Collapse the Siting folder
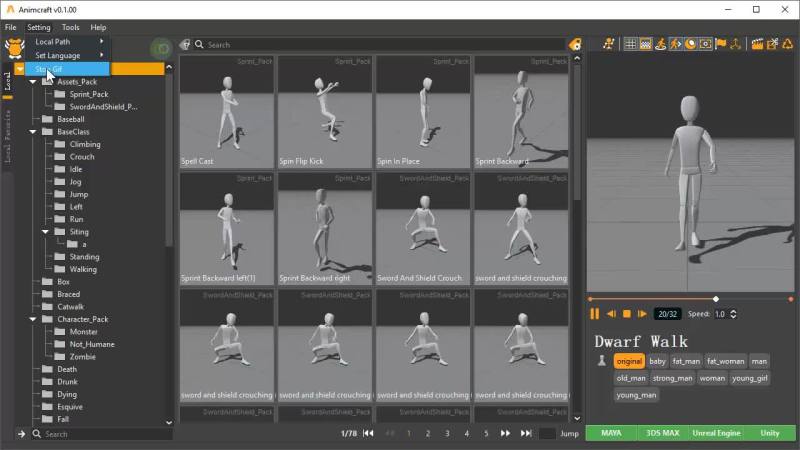This screenshot has width=800, height=450. tap(45, 232)
